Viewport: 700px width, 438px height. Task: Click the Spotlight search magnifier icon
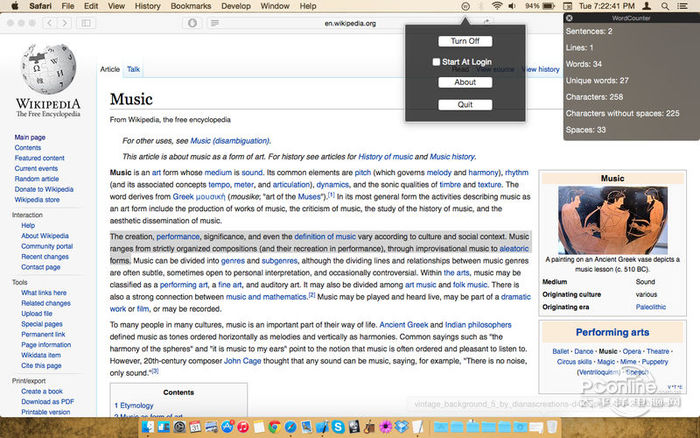(x=666, y=6)
